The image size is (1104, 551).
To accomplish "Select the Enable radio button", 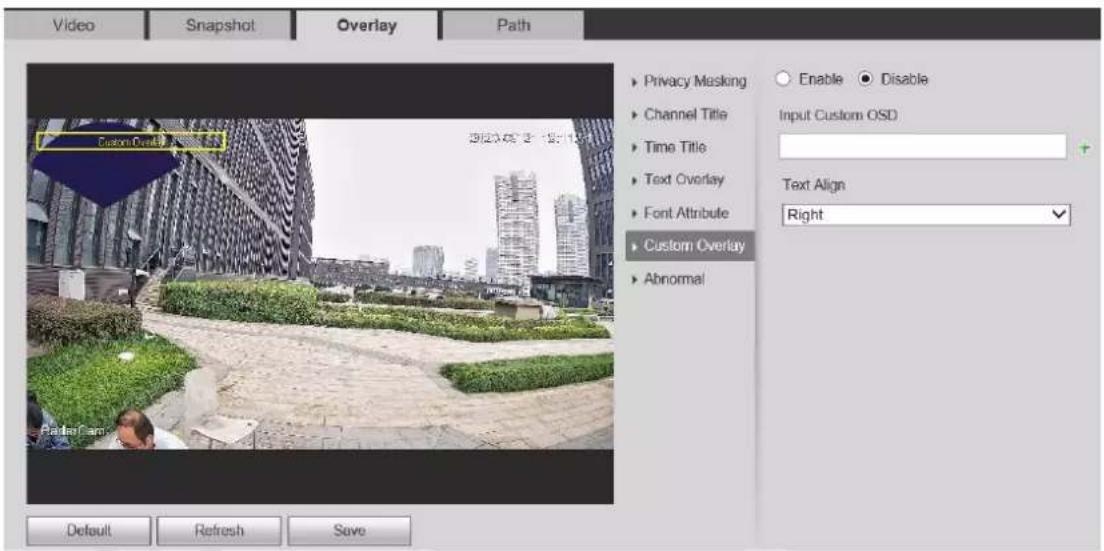I will (783, 79).
